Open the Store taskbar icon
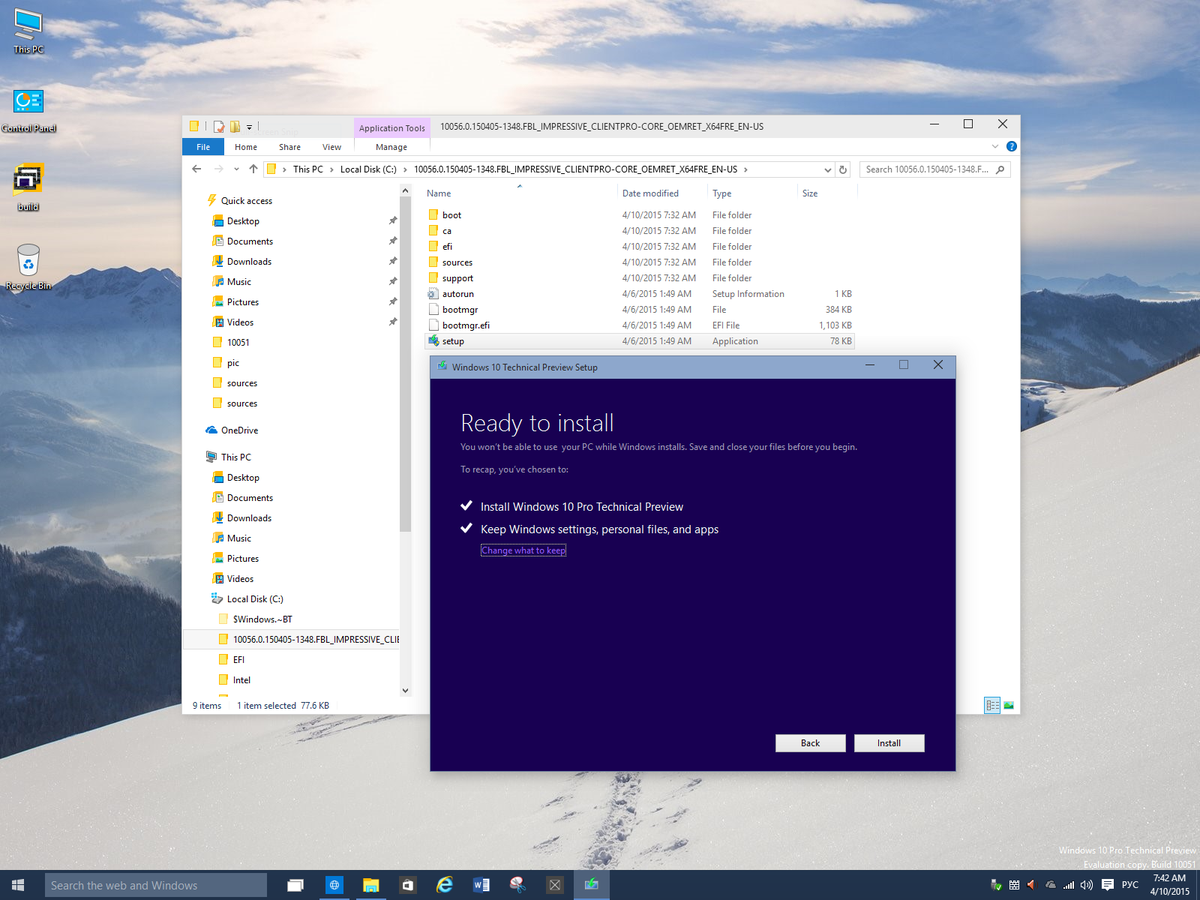1200x900 pixels. (x=408, y=885)
